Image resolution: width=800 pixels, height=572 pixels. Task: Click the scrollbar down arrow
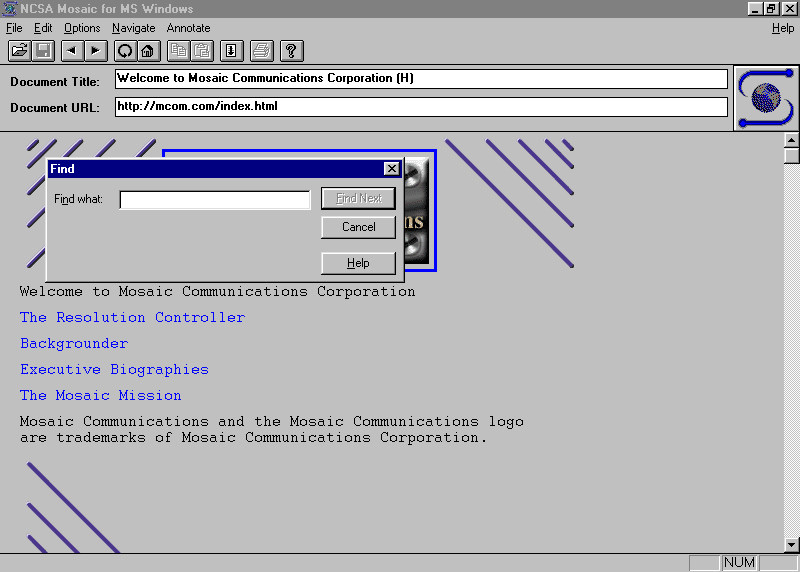[791, 544]
